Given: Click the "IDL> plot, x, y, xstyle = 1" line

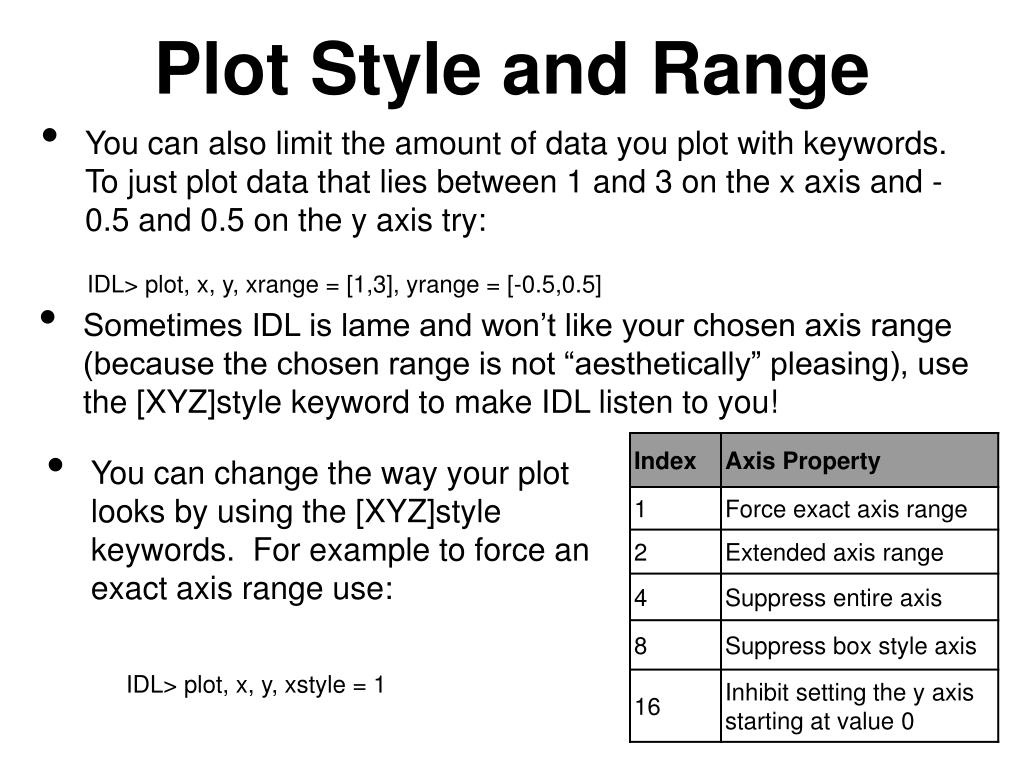Looking at the screenshot, I should coord(255,685).
